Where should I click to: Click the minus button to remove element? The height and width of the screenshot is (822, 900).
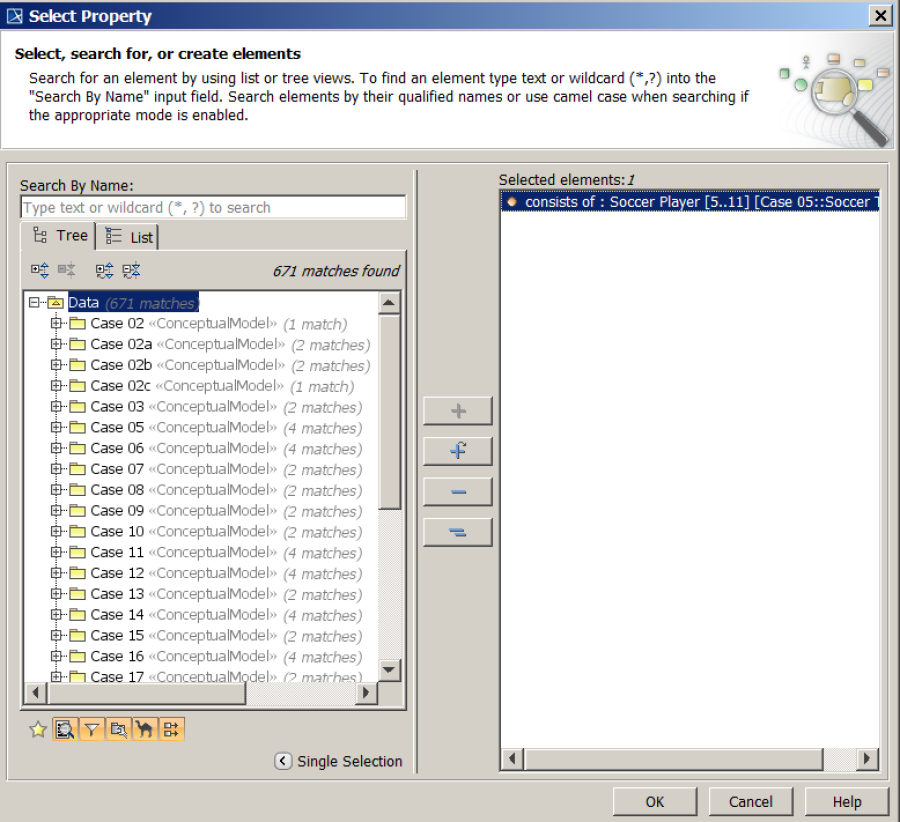point(457,491)
